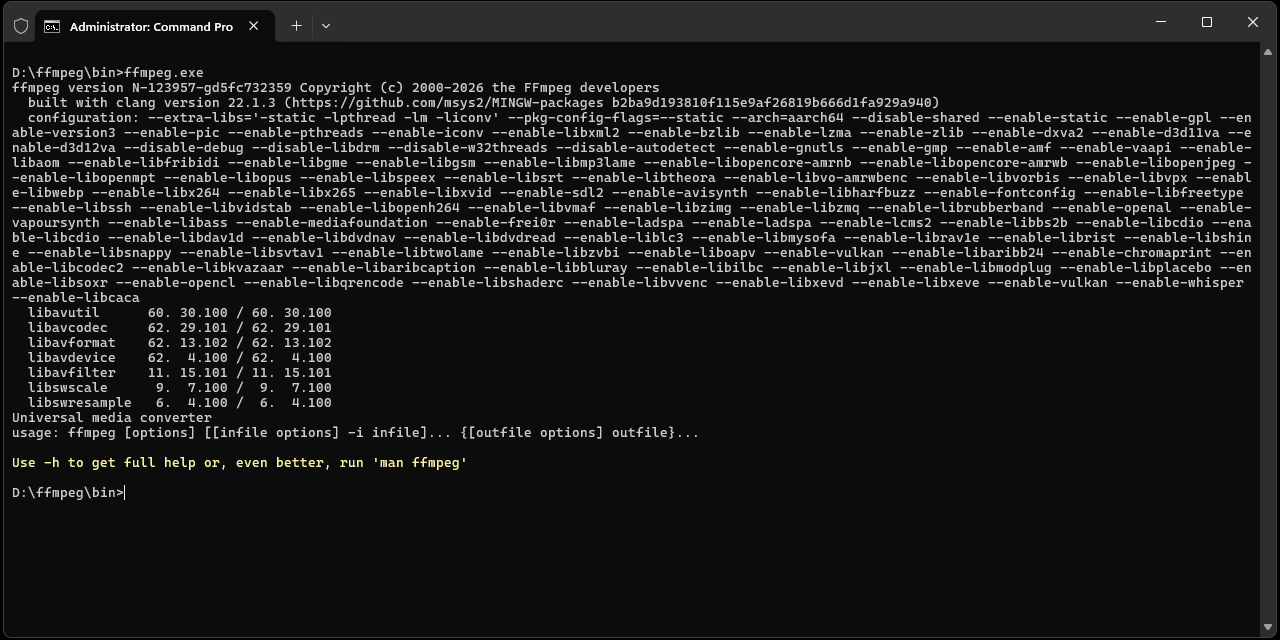
Task: Open a new tab with the plus icon
Action: coord(296,25)
